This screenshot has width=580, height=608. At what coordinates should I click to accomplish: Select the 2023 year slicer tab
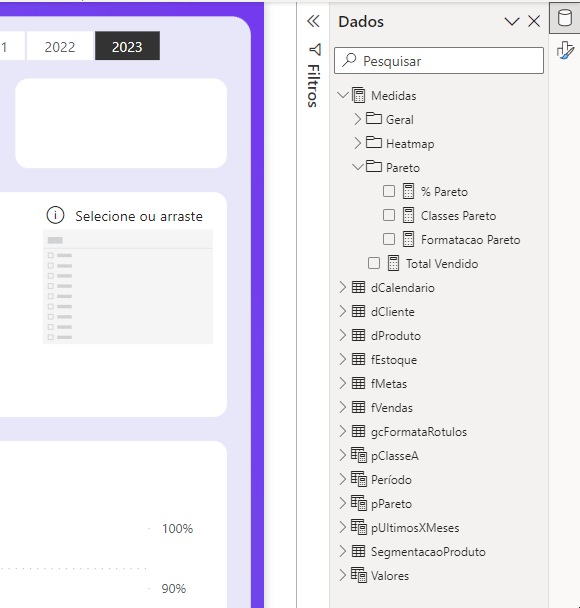click(128, 46)
